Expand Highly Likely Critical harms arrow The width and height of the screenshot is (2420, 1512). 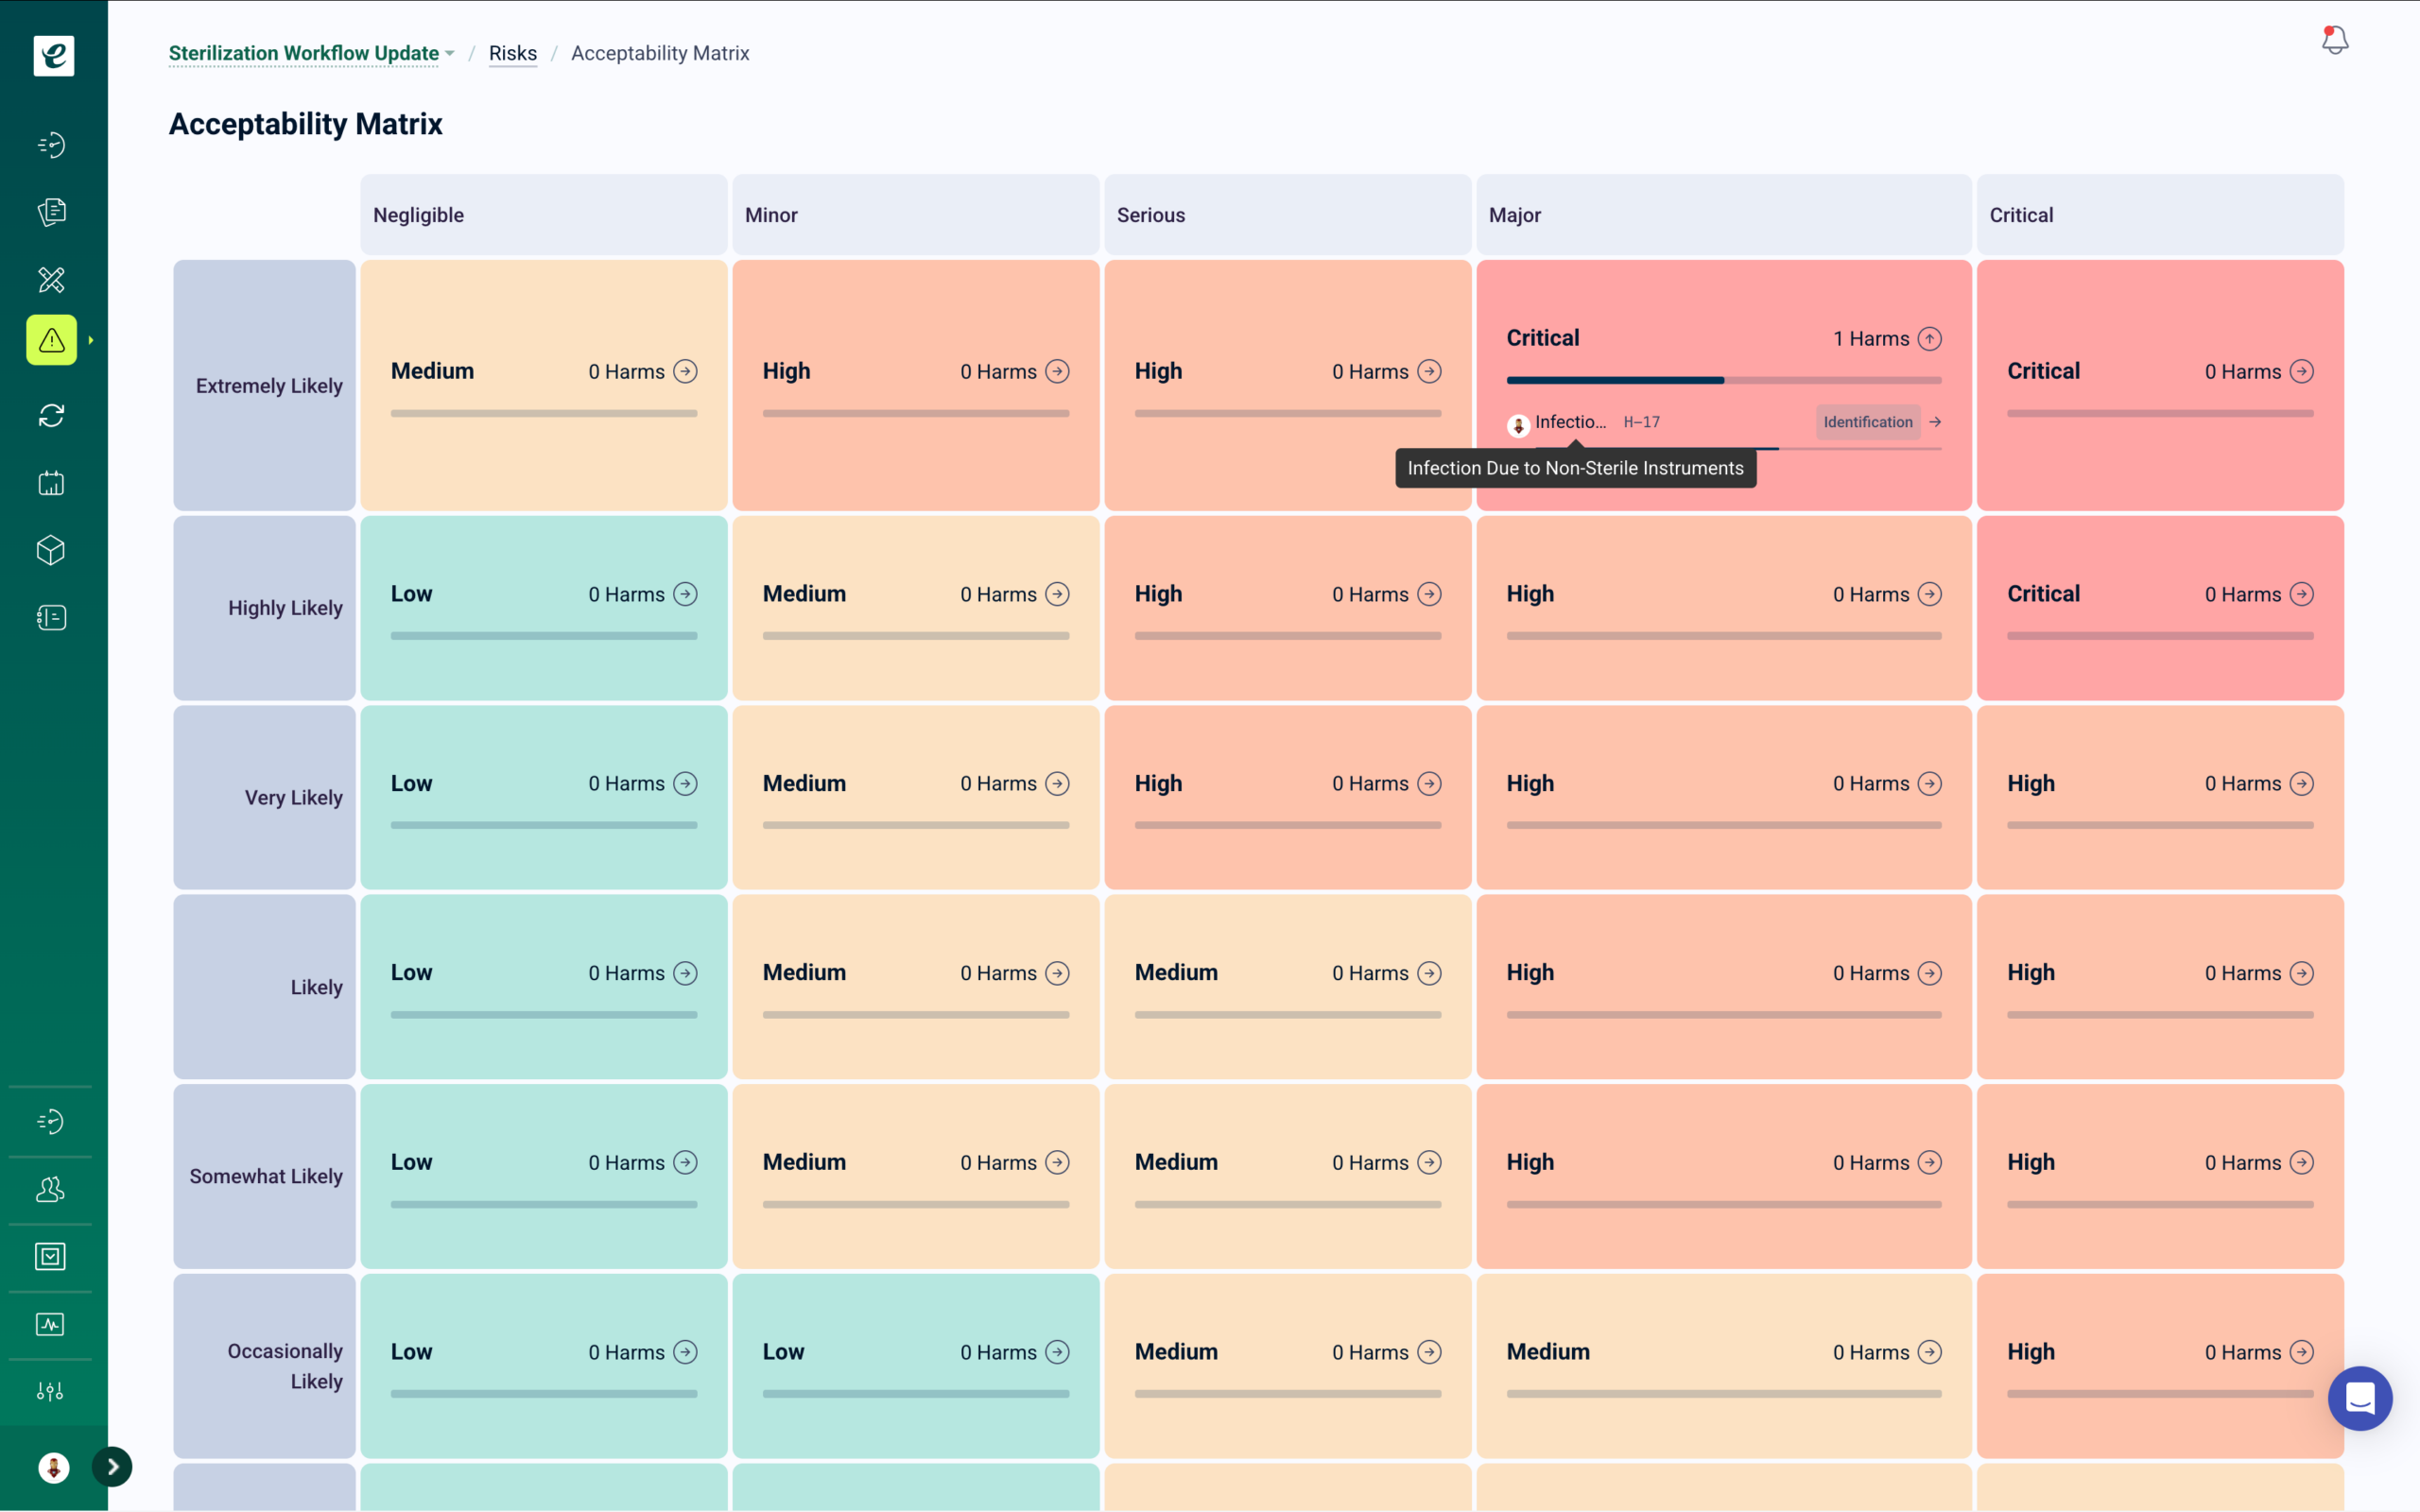point(2301,594)
